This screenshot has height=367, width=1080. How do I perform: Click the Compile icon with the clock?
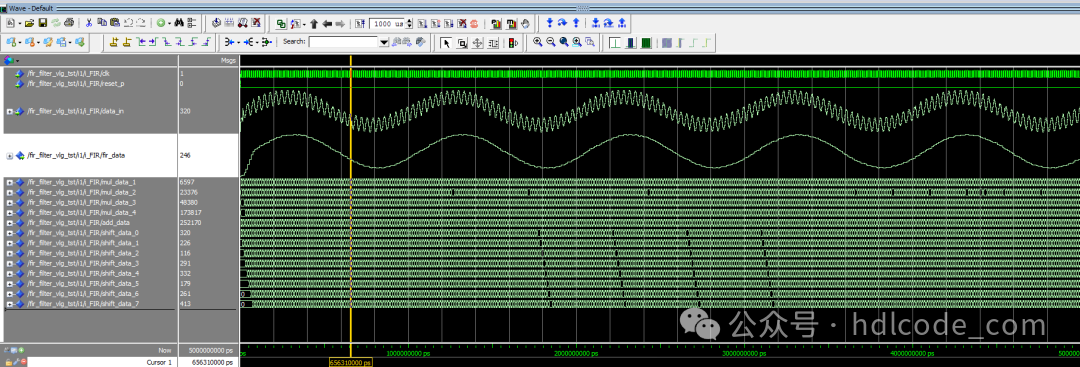(216, 23)
